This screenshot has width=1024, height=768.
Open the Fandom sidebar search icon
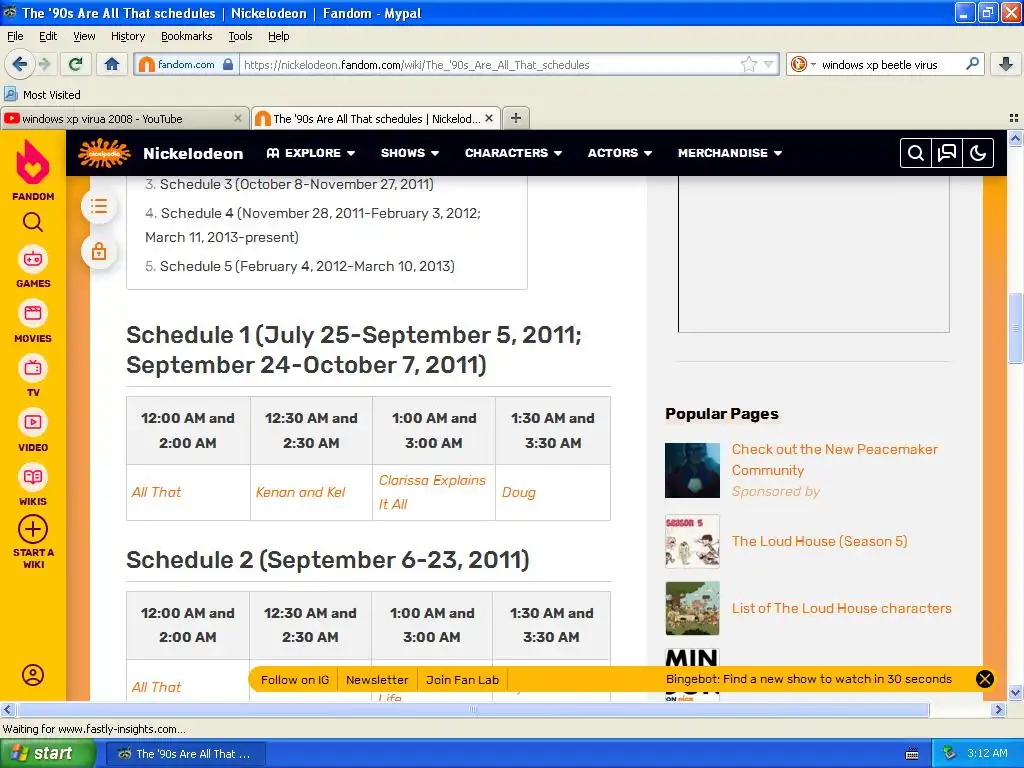coord(33,223)
